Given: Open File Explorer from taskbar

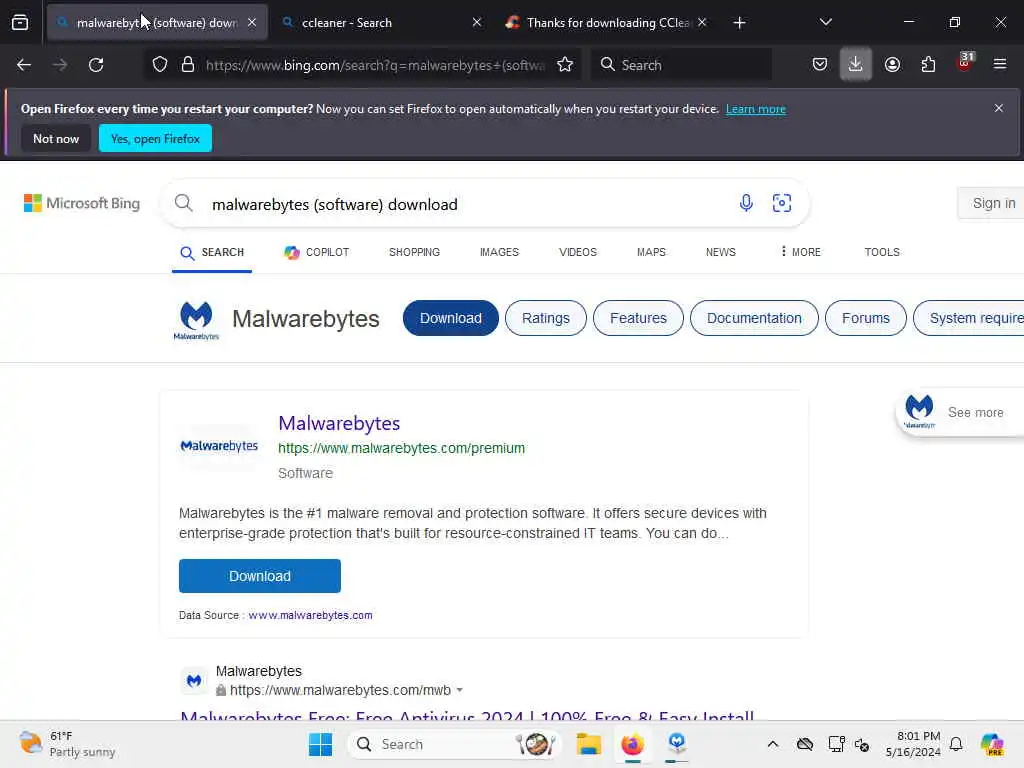Looking at the screenshot, I should (588, 744).
